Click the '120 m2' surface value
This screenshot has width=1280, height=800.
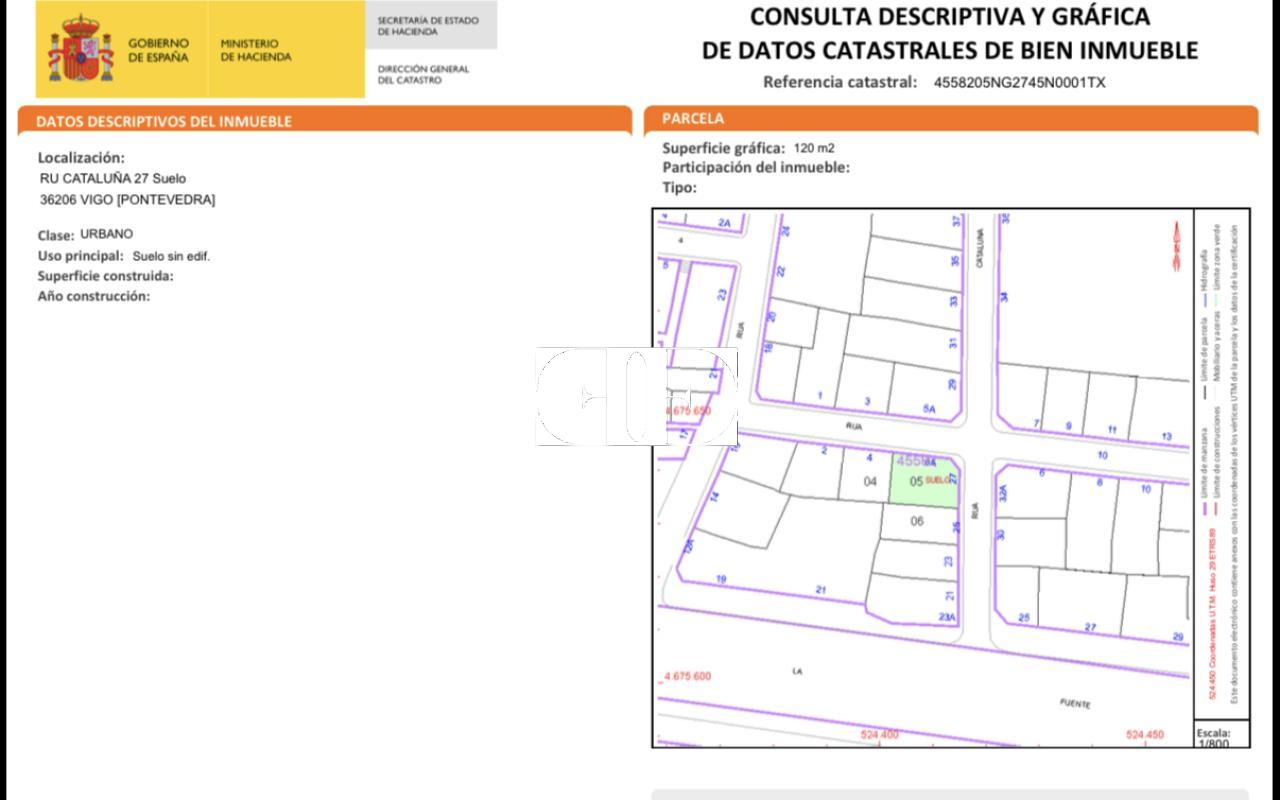(814, 148)
